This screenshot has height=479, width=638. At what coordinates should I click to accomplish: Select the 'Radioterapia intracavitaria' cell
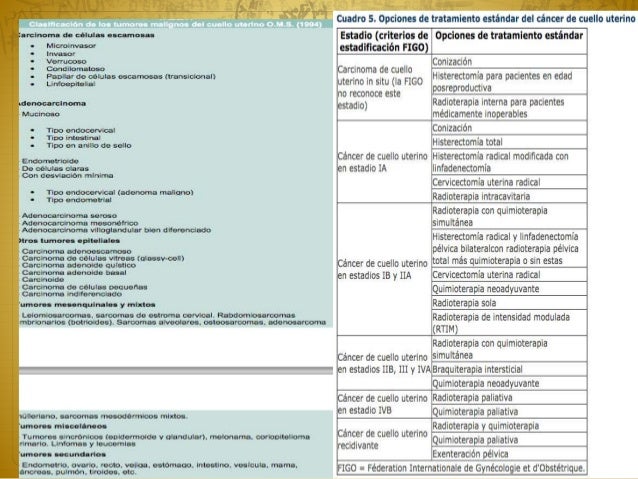click(x=509, y=196)
